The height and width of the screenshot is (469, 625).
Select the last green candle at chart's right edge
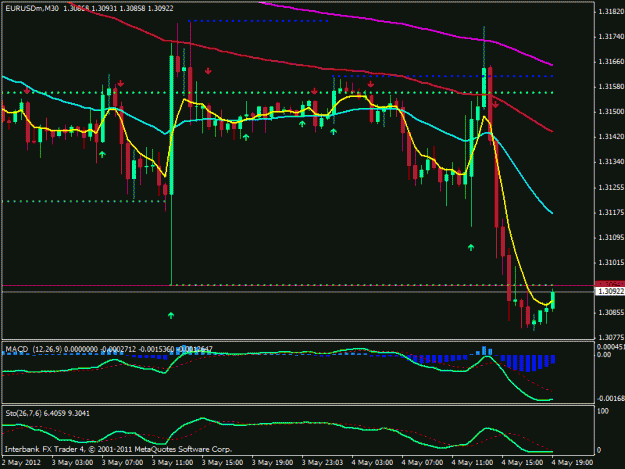coord(553,300)
